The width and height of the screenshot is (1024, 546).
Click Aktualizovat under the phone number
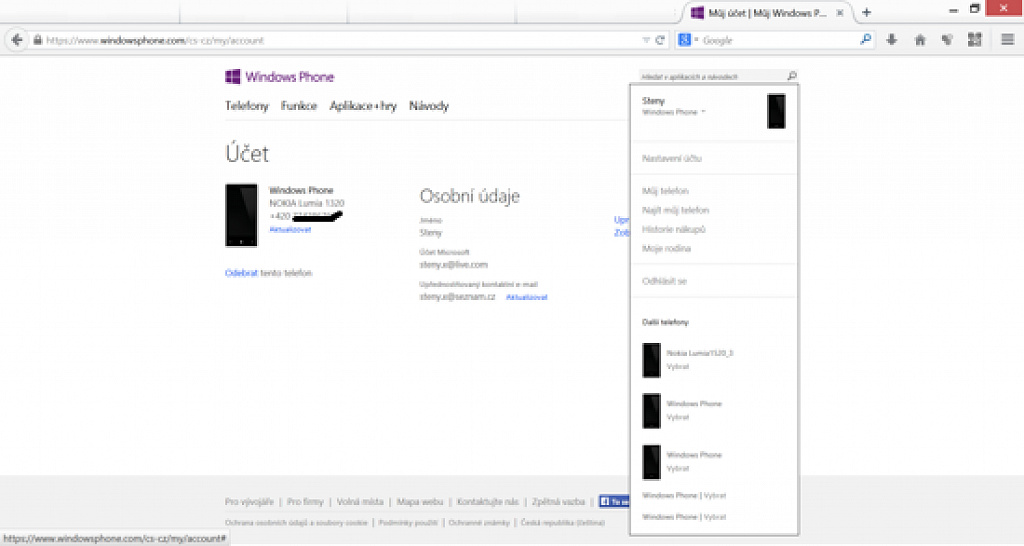coord(291,230)
